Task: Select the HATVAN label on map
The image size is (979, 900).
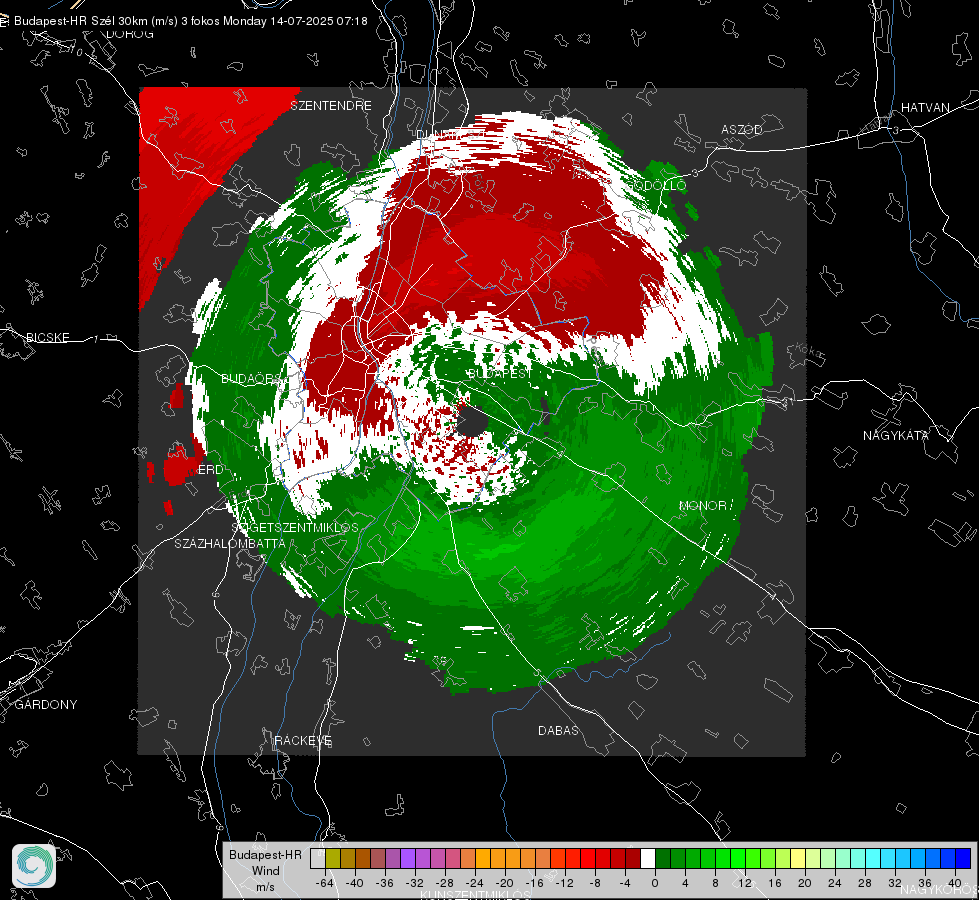Action: pyautogui.click(x=925, y=107)
